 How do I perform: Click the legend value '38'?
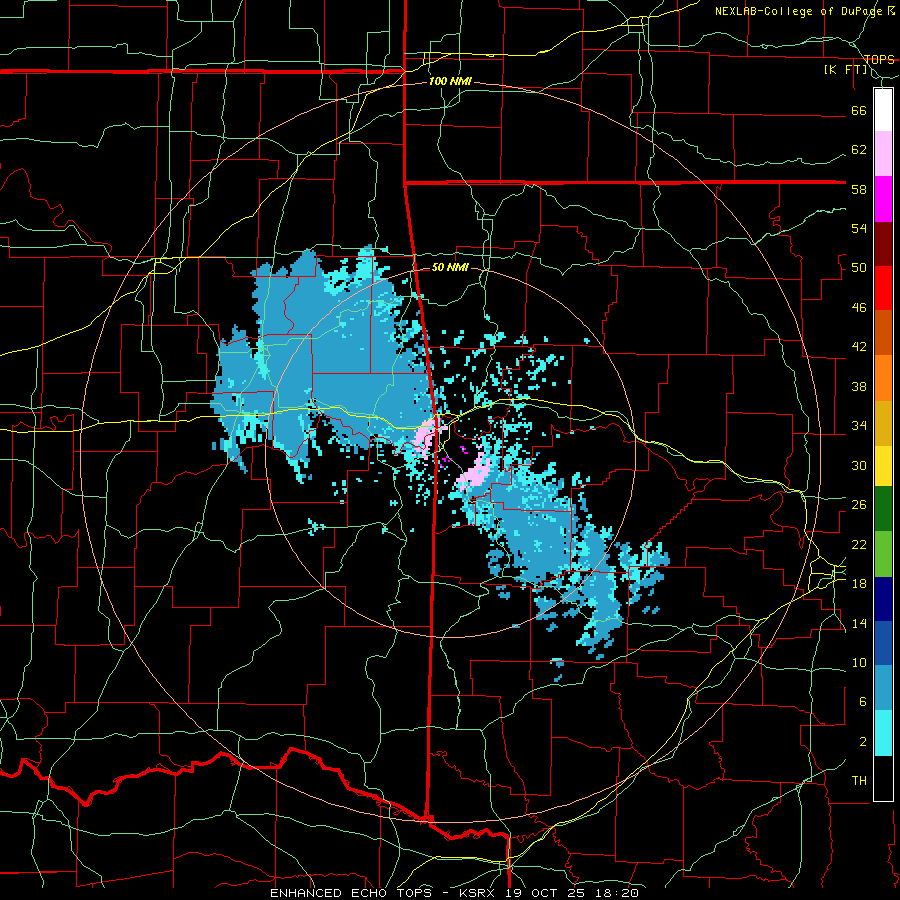click(x=859, y=387)
